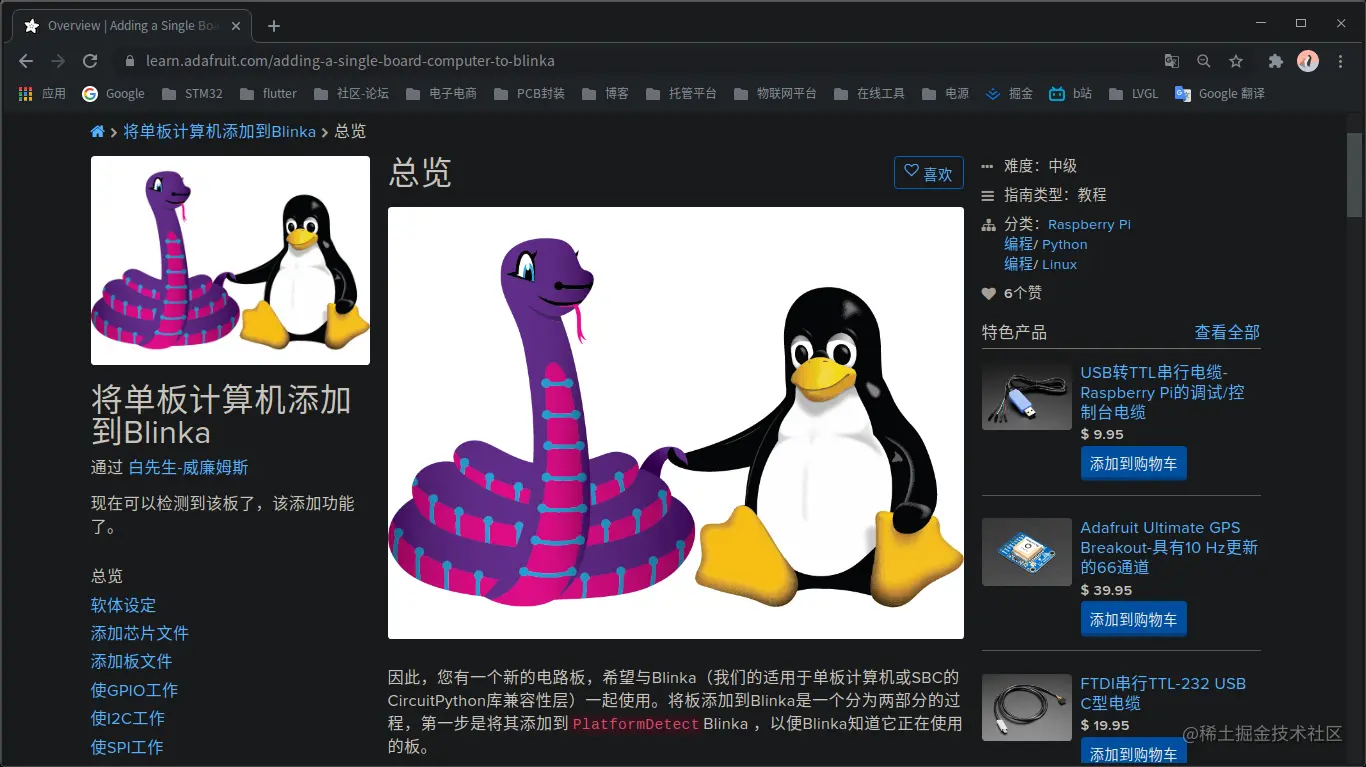Open the 物联网平台 bookmark folder
1366x767 pixels.
[775, 93]
